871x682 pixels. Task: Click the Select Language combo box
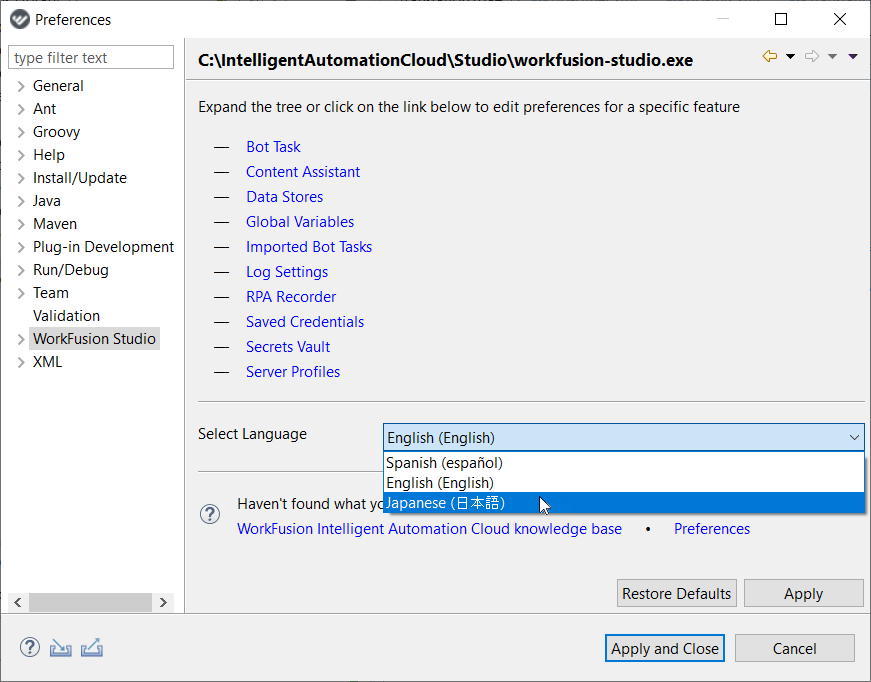coord(623,437)
